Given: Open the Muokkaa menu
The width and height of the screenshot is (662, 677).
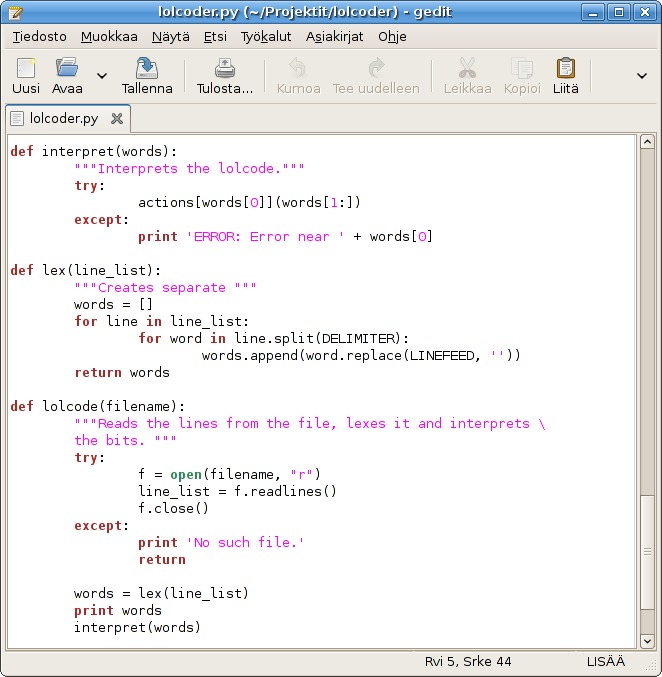Looking at the screenshot, I should coord(109,36).
